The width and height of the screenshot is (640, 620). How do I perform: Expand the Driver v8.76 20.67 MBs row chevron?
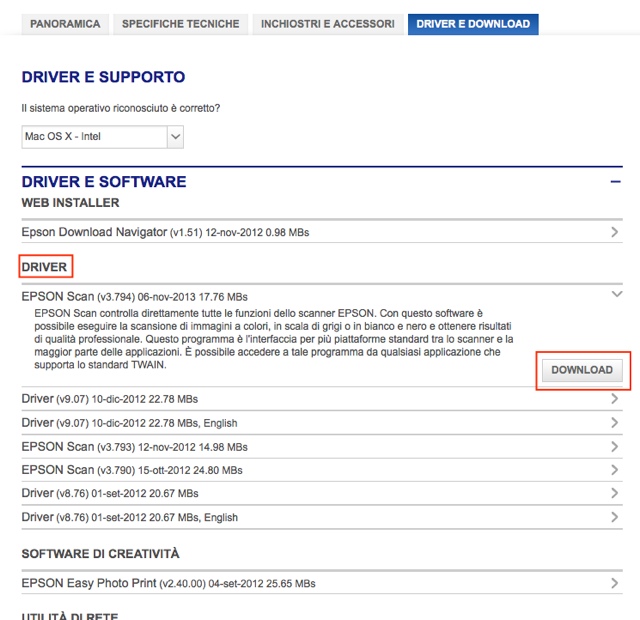(x=615, y=493)
